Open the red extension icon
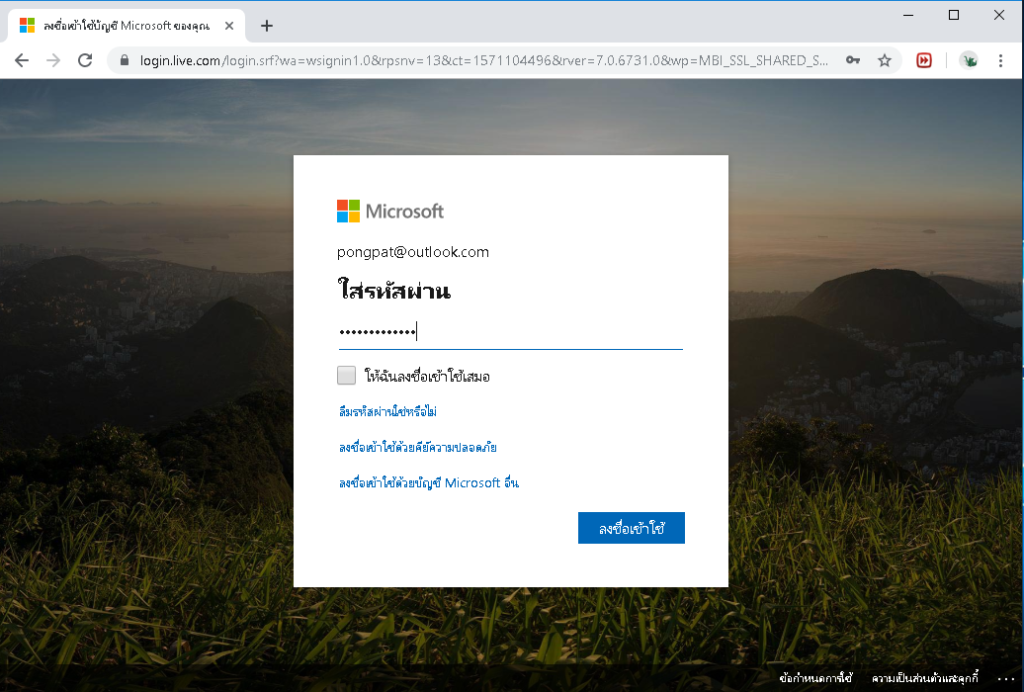The width and height of the screenshot is (1024, 692). click(x=924, y=61)
